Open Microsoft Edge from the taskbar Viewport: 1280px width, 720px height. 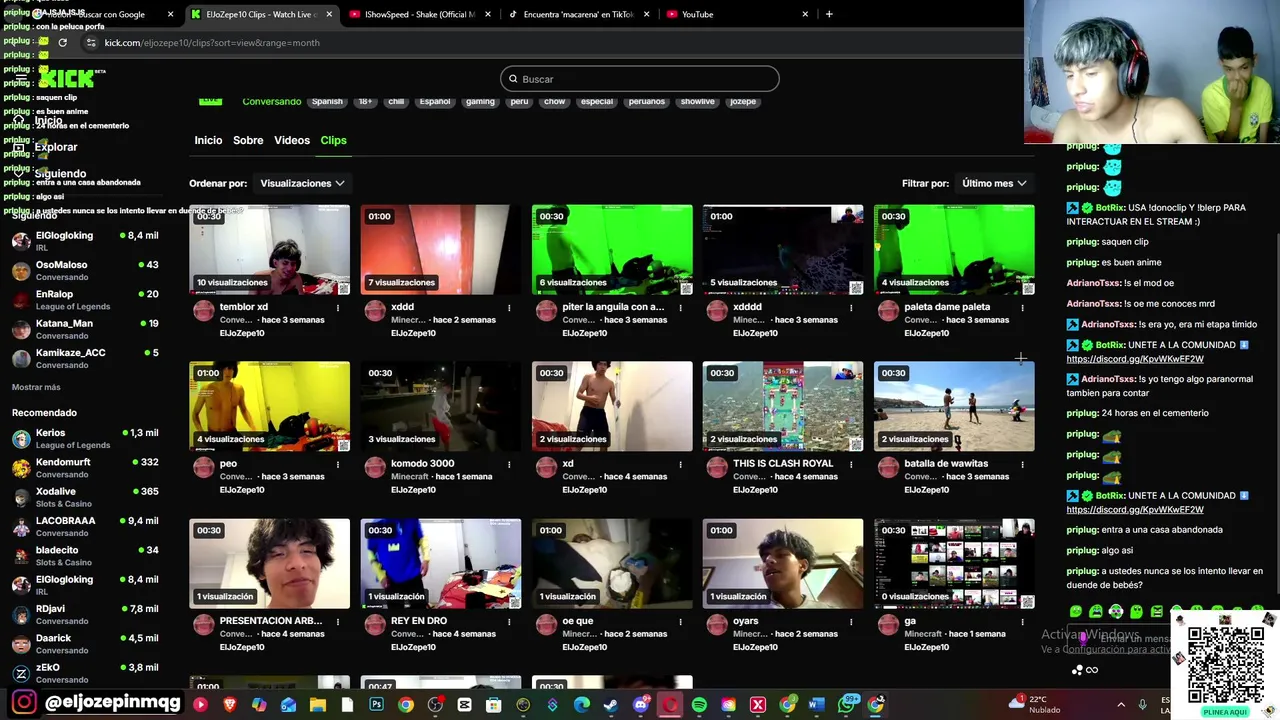point(581,705)
